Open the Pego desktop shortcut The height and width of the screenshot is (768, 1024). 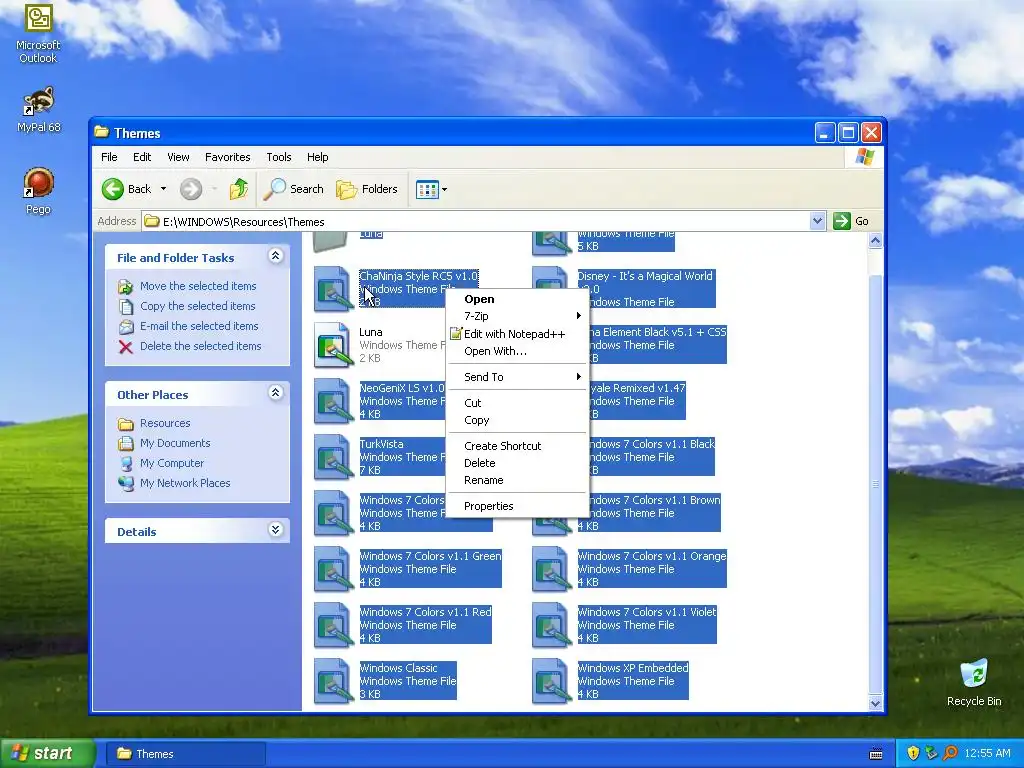38,191
